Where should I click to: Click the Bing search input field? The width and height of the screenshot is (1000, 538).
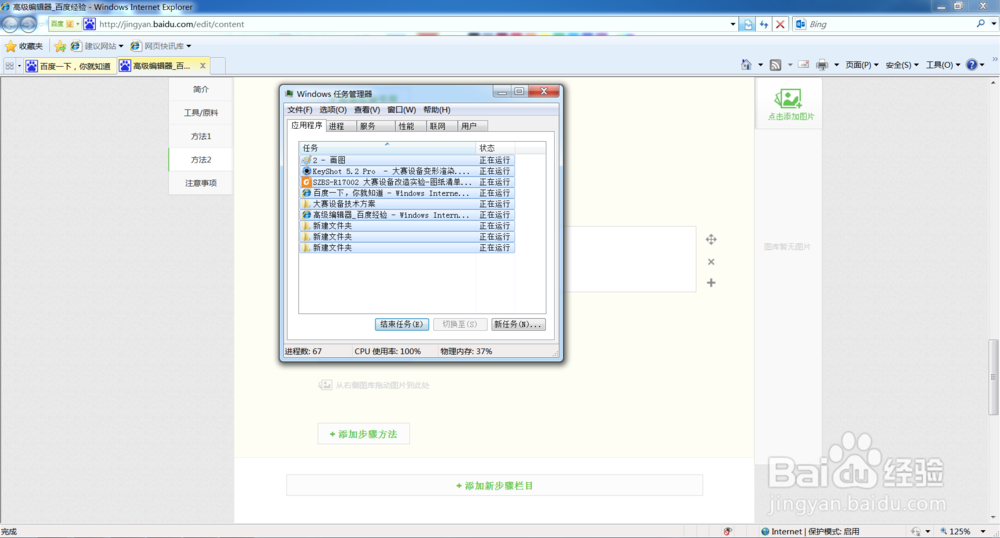click(890, 24)
